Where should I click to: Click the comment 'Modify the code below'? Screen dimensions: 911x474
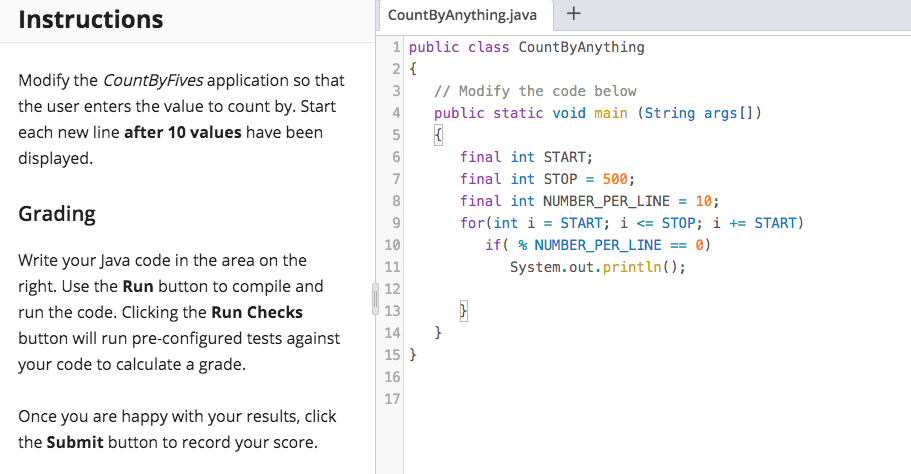(535, 91)
